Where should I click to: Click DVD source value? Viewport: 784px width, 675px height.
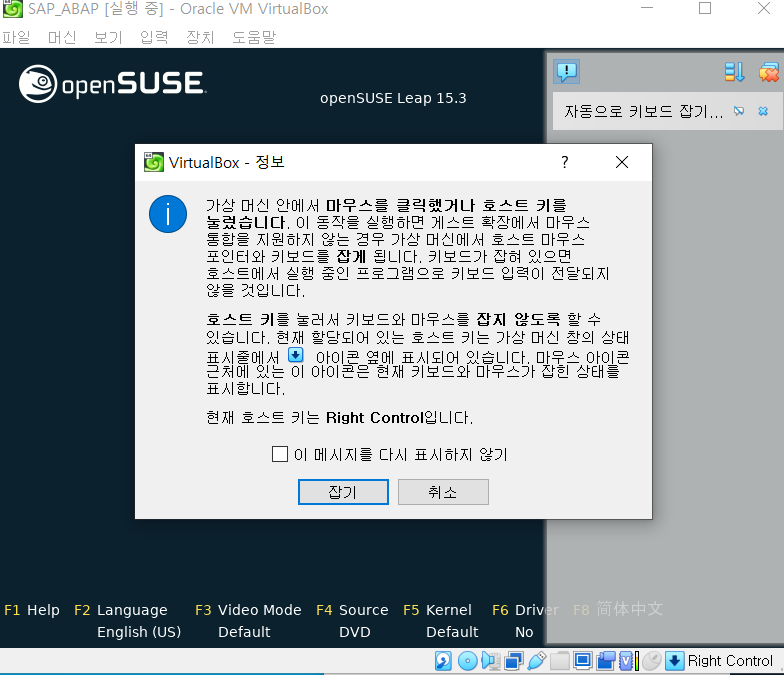[x=354, y=632]
